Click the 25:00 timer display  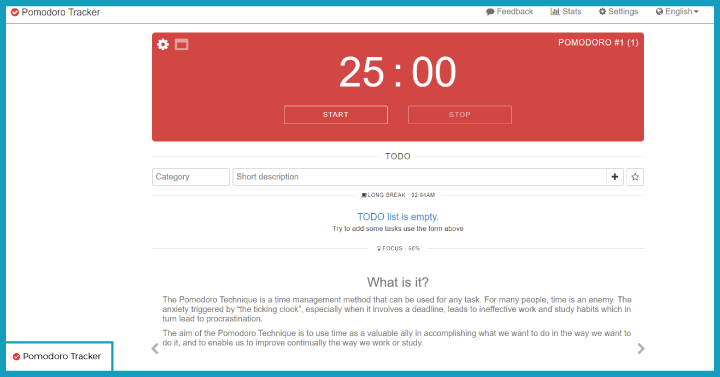[x=398, y=72]
